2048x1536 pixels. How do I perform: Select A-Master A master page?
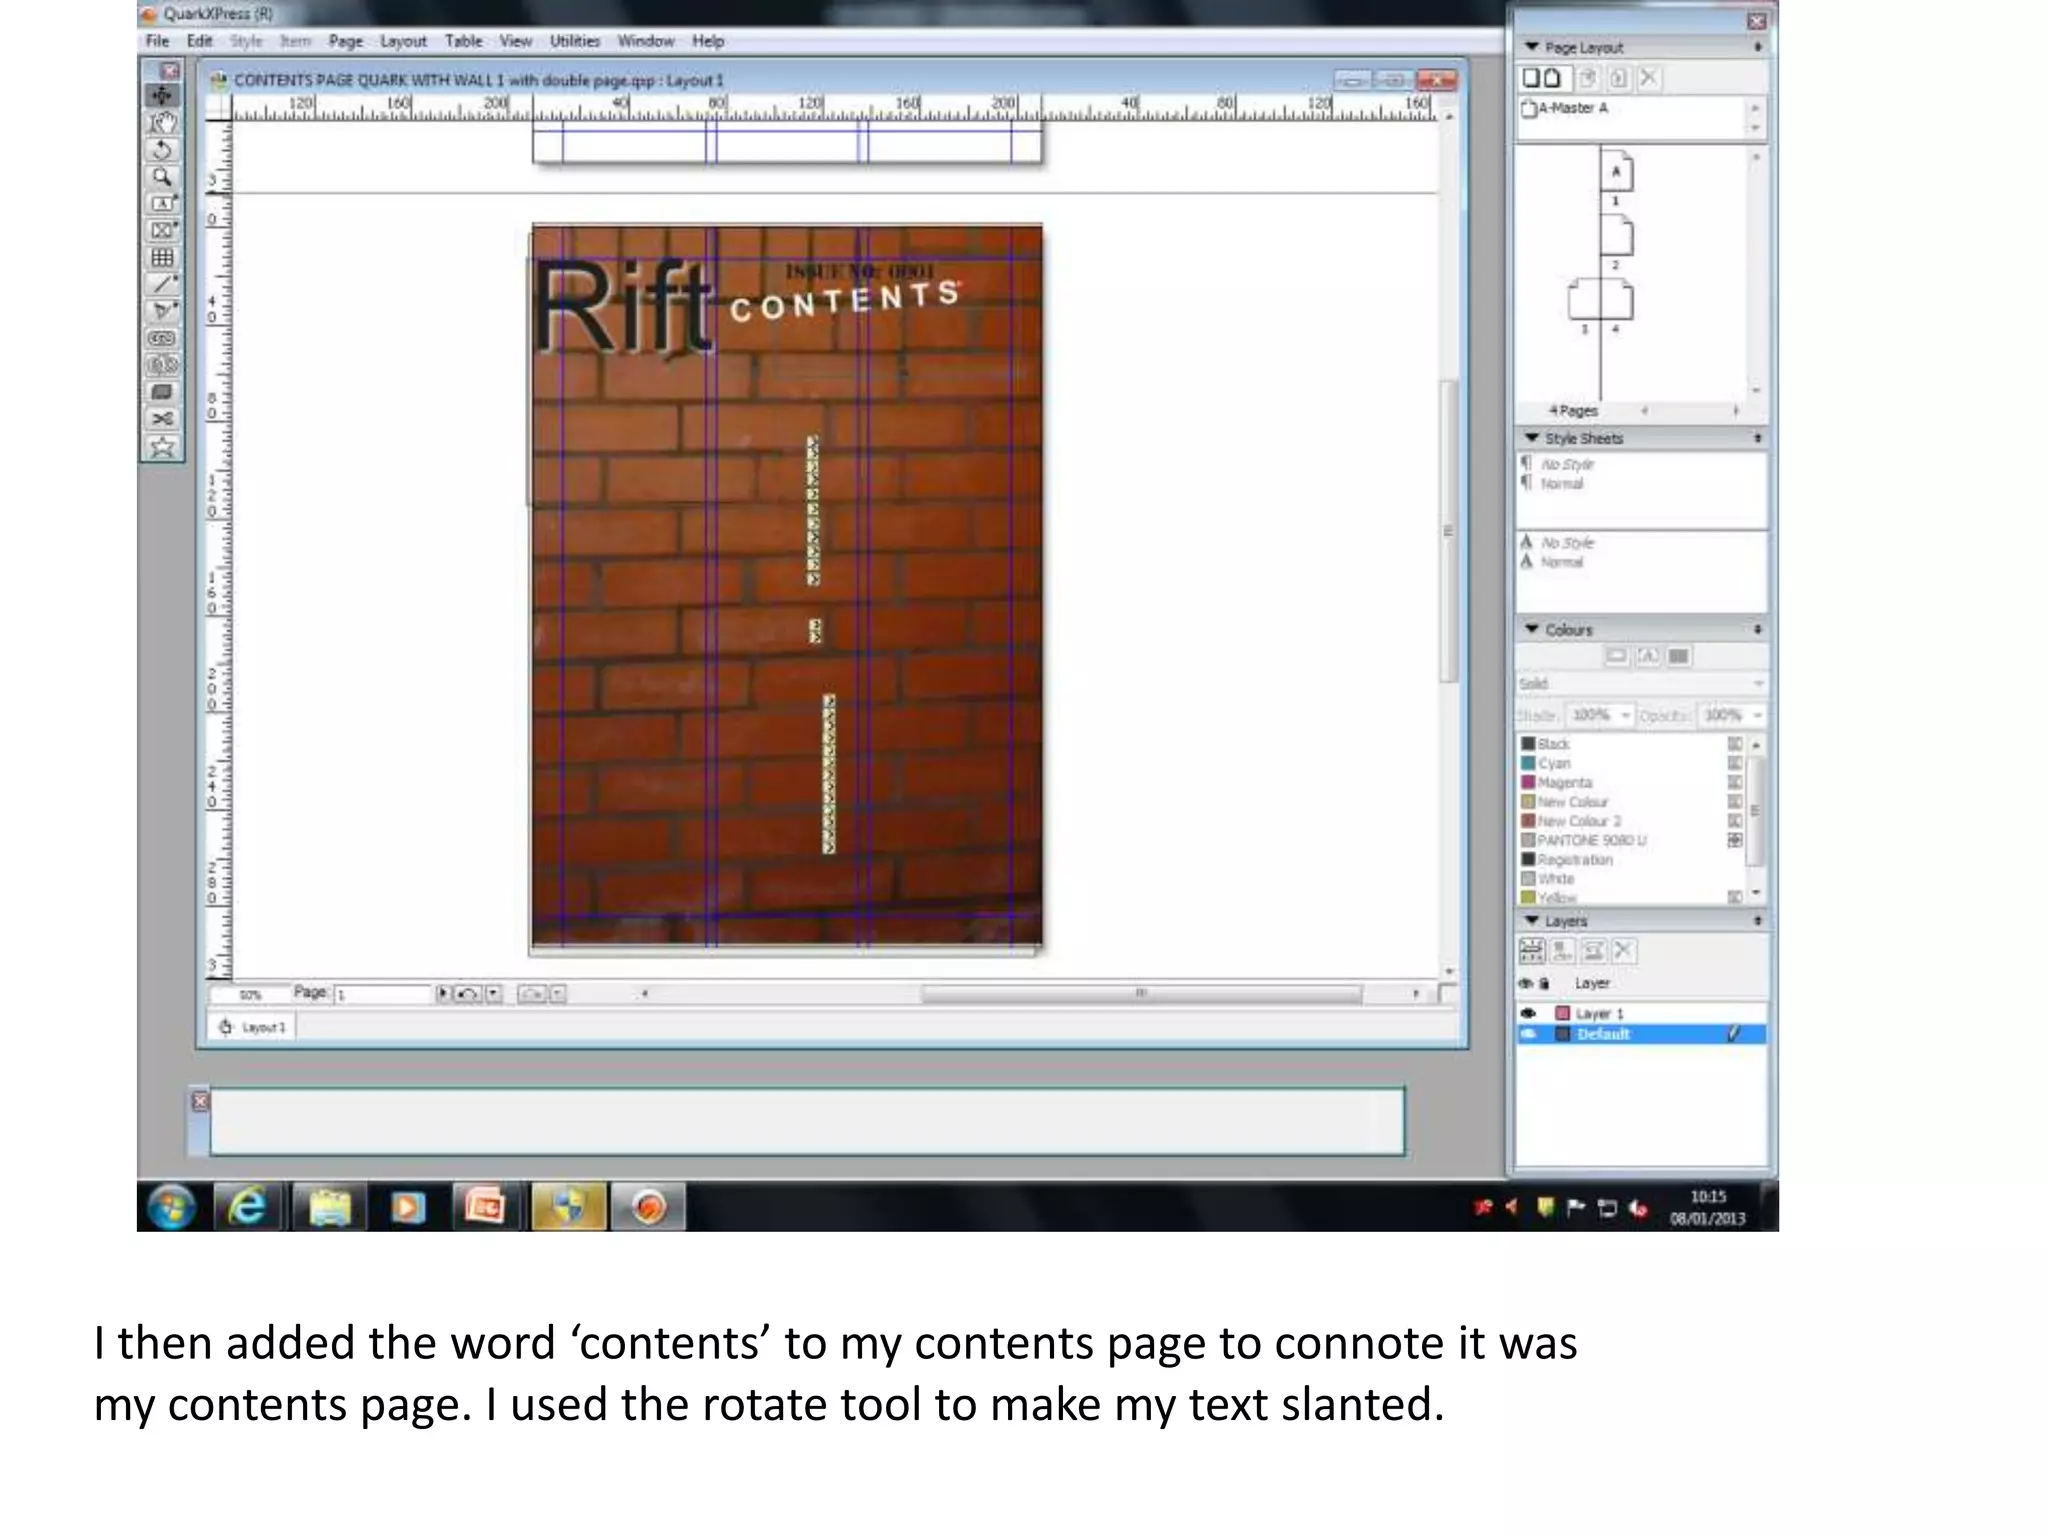[1565, 108]
